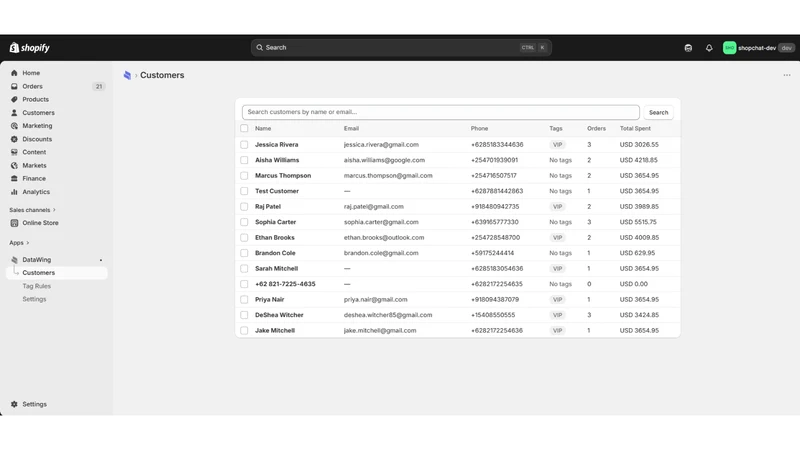Check the Jake Mitchell row checkbox
The image size is (800, 450).
(x=244, y=331)
